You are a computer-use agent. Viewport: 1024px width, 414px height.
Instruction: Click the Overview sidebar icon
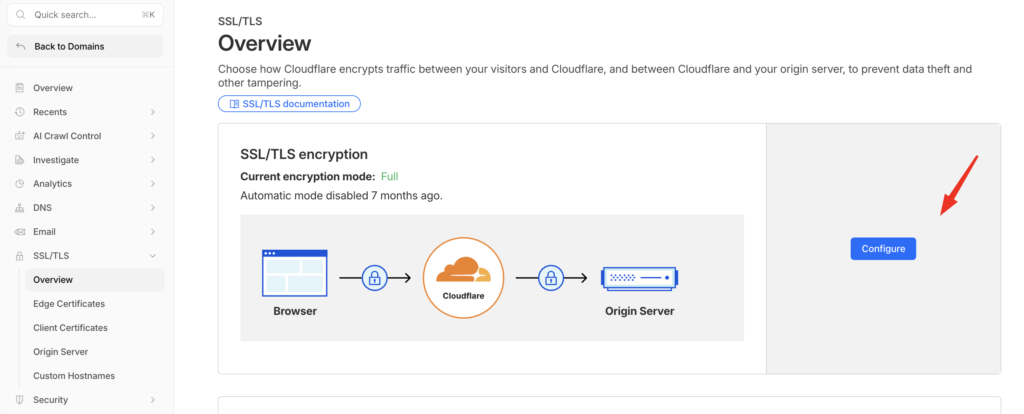coord(20,88)
